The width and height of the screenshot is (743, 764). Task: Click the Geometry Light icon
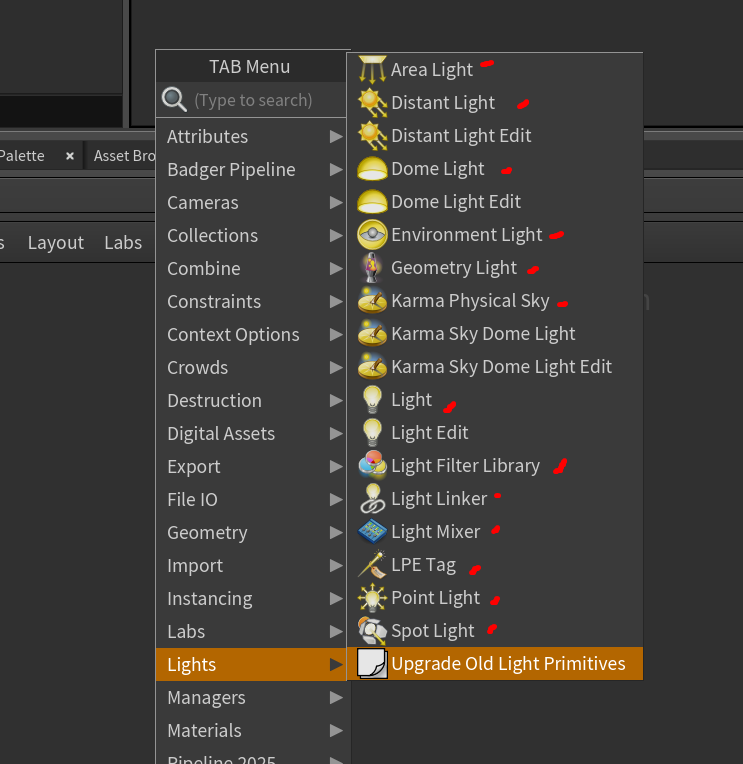click(372, 268)
